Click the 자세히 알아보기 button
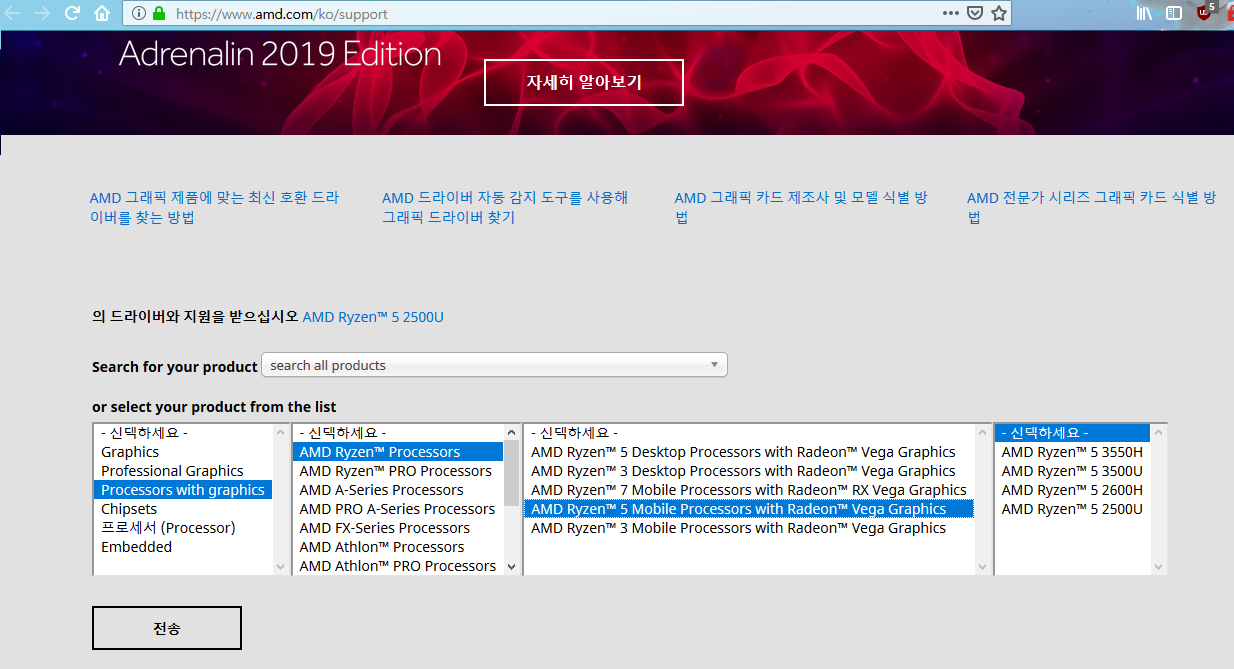 tap(584, 82)
